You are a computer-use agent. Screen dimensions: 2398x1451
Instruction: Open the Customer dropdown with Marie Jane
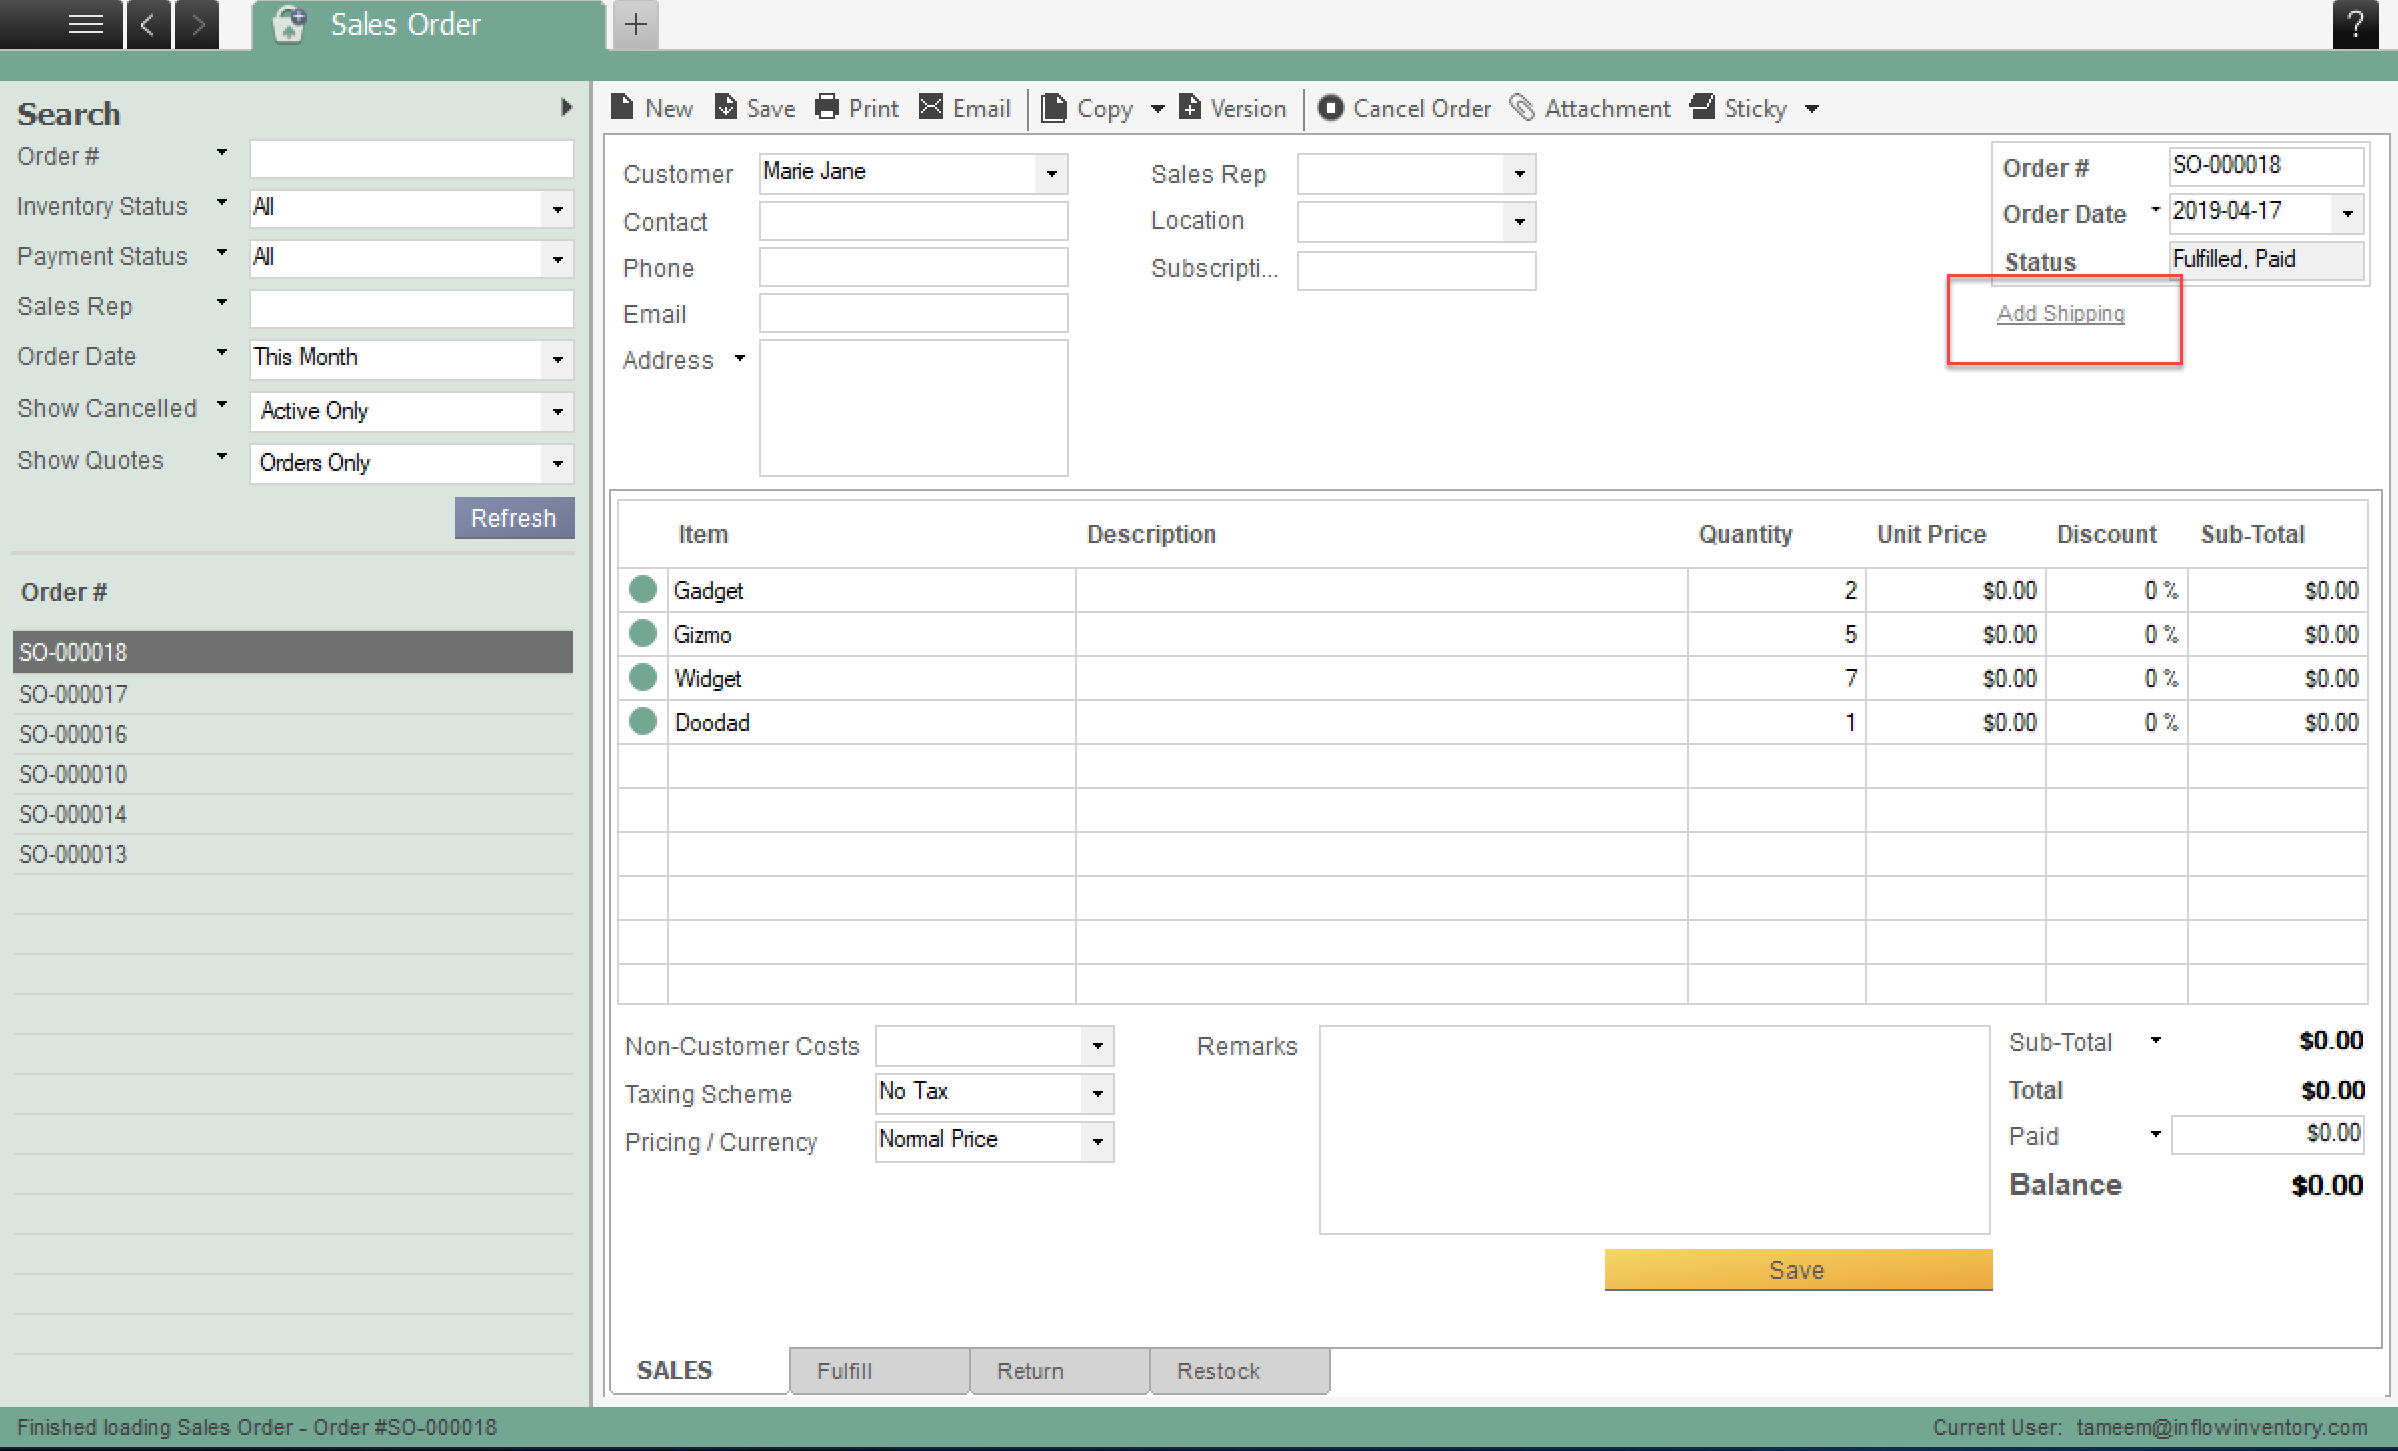coord(1051,174)
